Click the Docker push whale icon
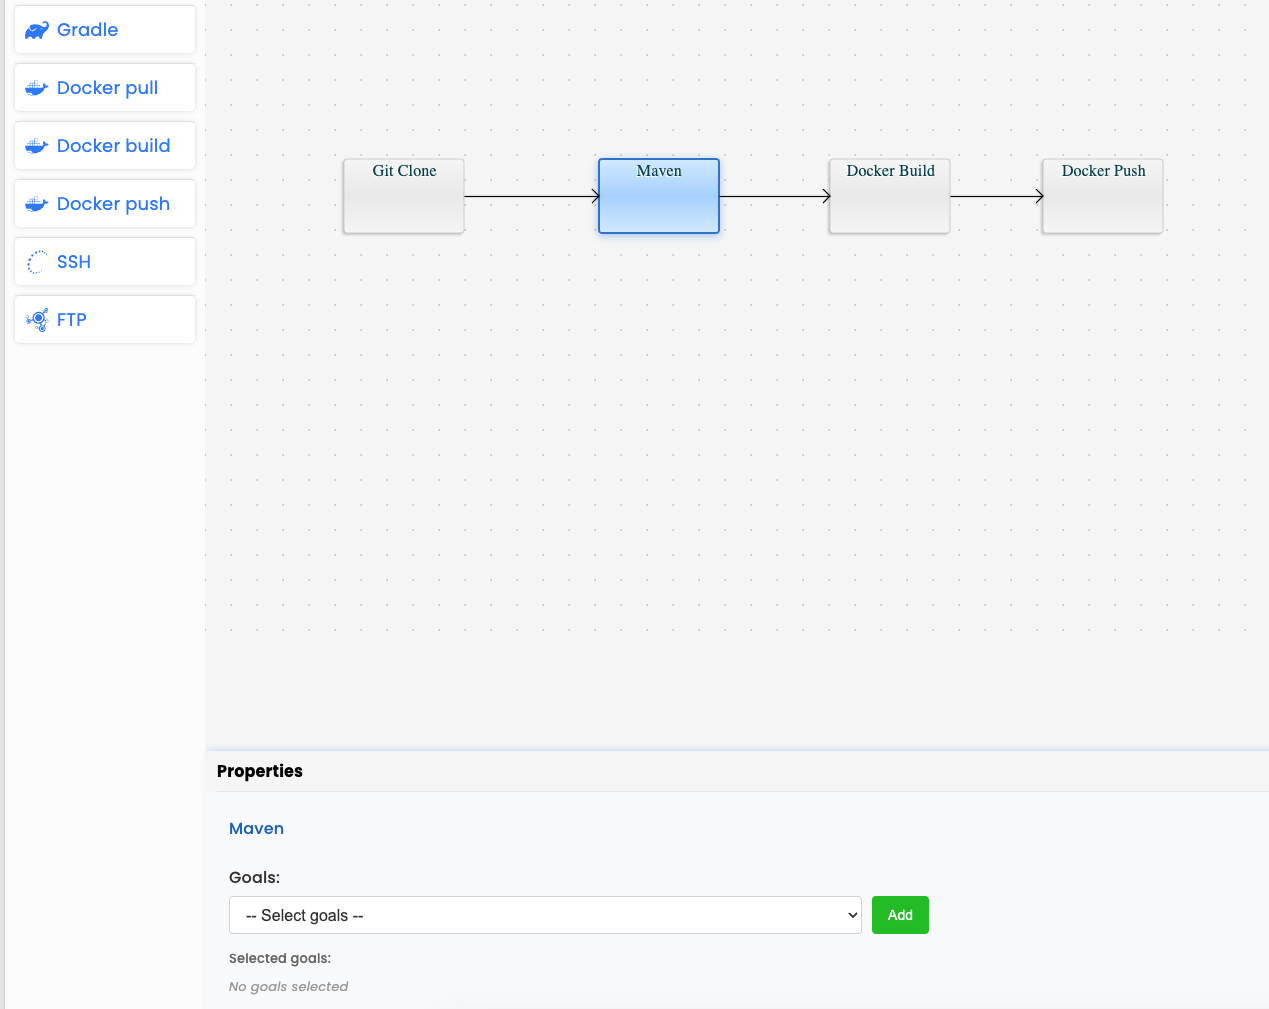Screen dimensions: 1269x1009 coord(36,203)
